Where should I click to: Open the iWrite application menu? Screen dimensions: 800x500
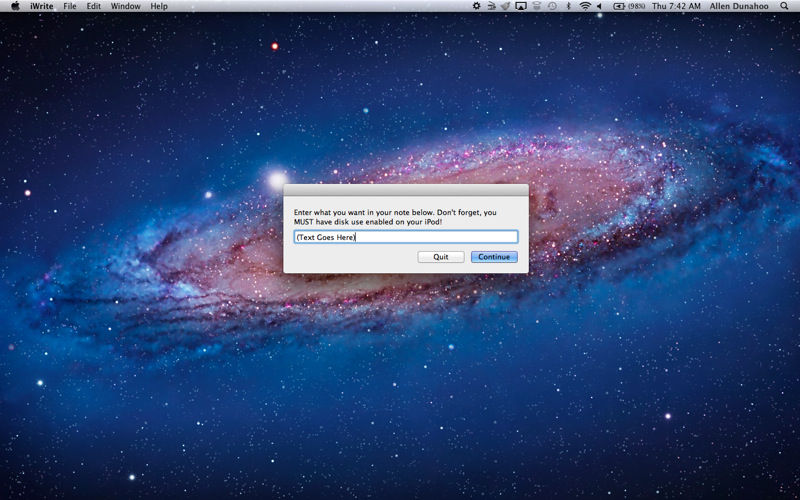[41, 6]
